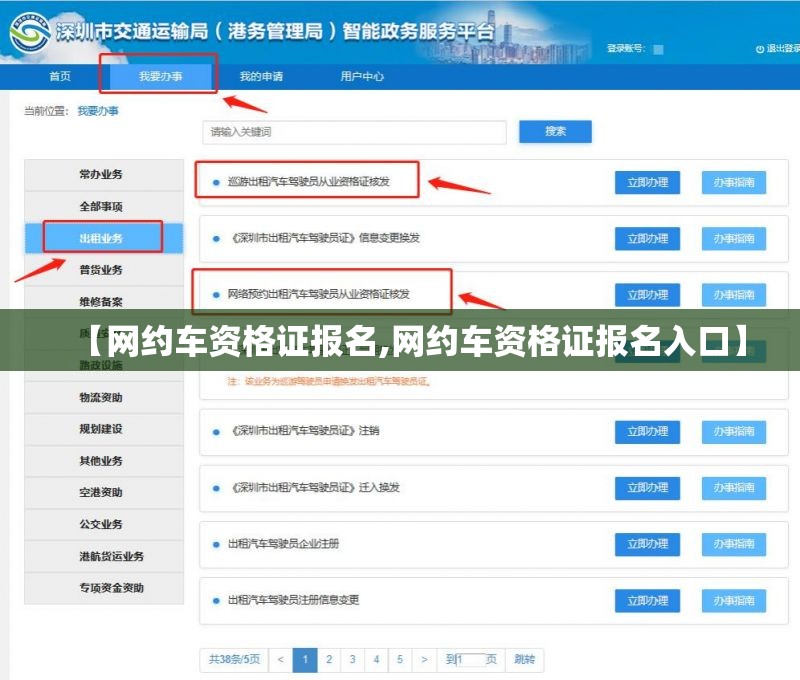800x680 pixels.
Task: Click 《深圳市出租汽车驾驶员证》注销 item text
Action: (x=305, y=431)
